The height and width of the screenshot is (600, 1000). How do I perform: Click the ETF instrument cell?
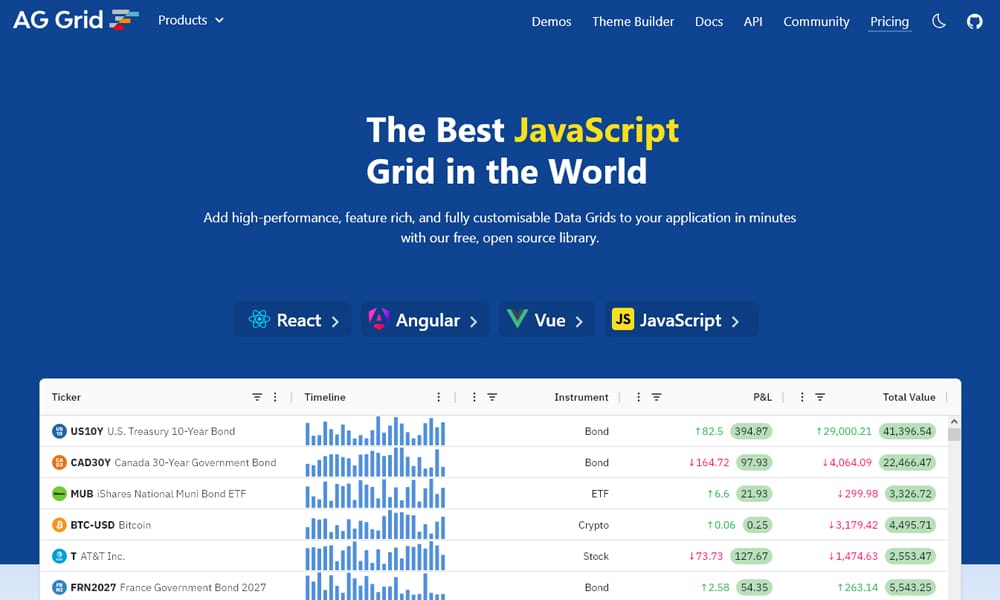pyautogui.click(x=599, y=494)
